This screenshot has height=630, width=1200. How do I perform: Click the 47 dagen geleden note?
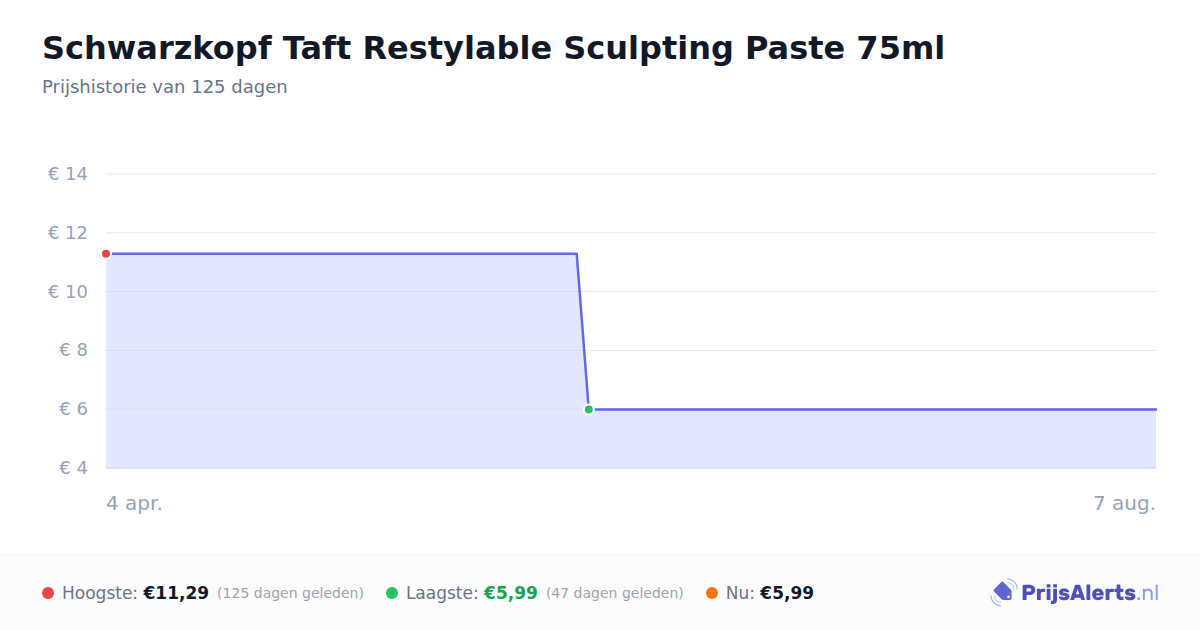(615, 593)
